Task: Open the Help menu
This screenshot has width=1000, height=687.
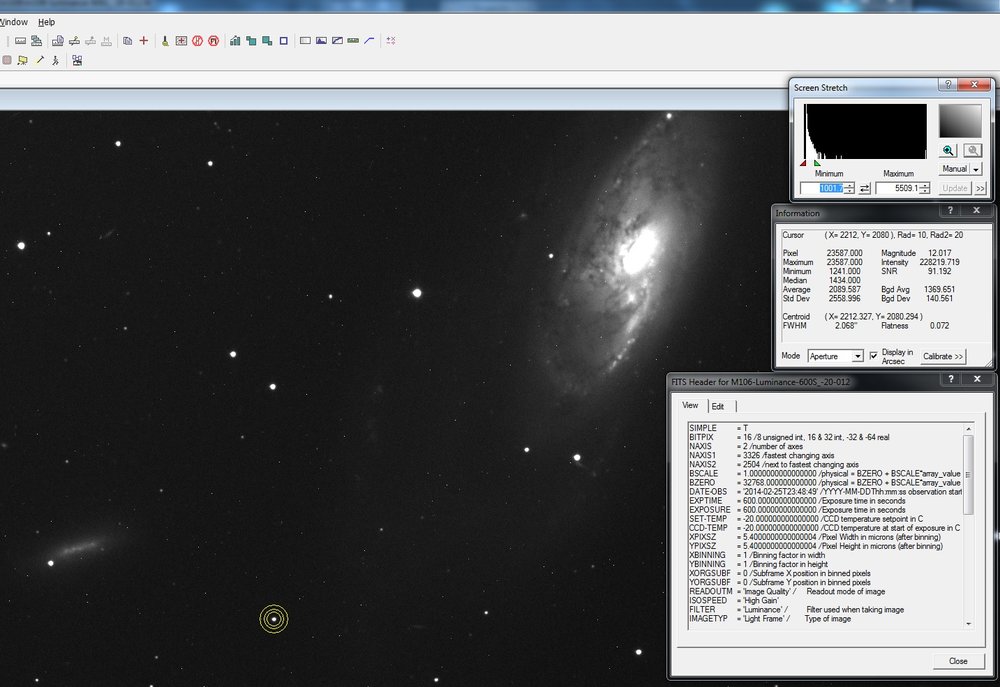Action: [x=45, y=21]
